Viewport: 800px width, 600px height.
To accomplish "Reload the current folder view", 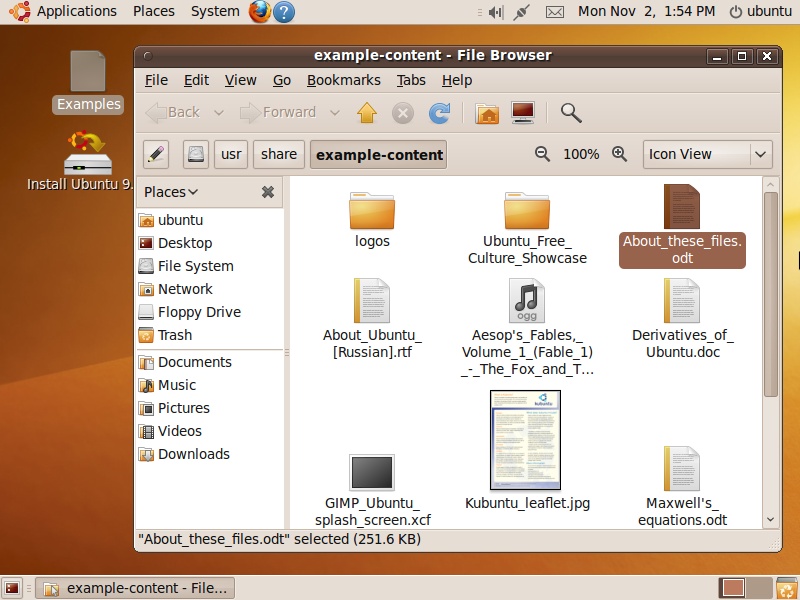I will (x=438, y=113).
